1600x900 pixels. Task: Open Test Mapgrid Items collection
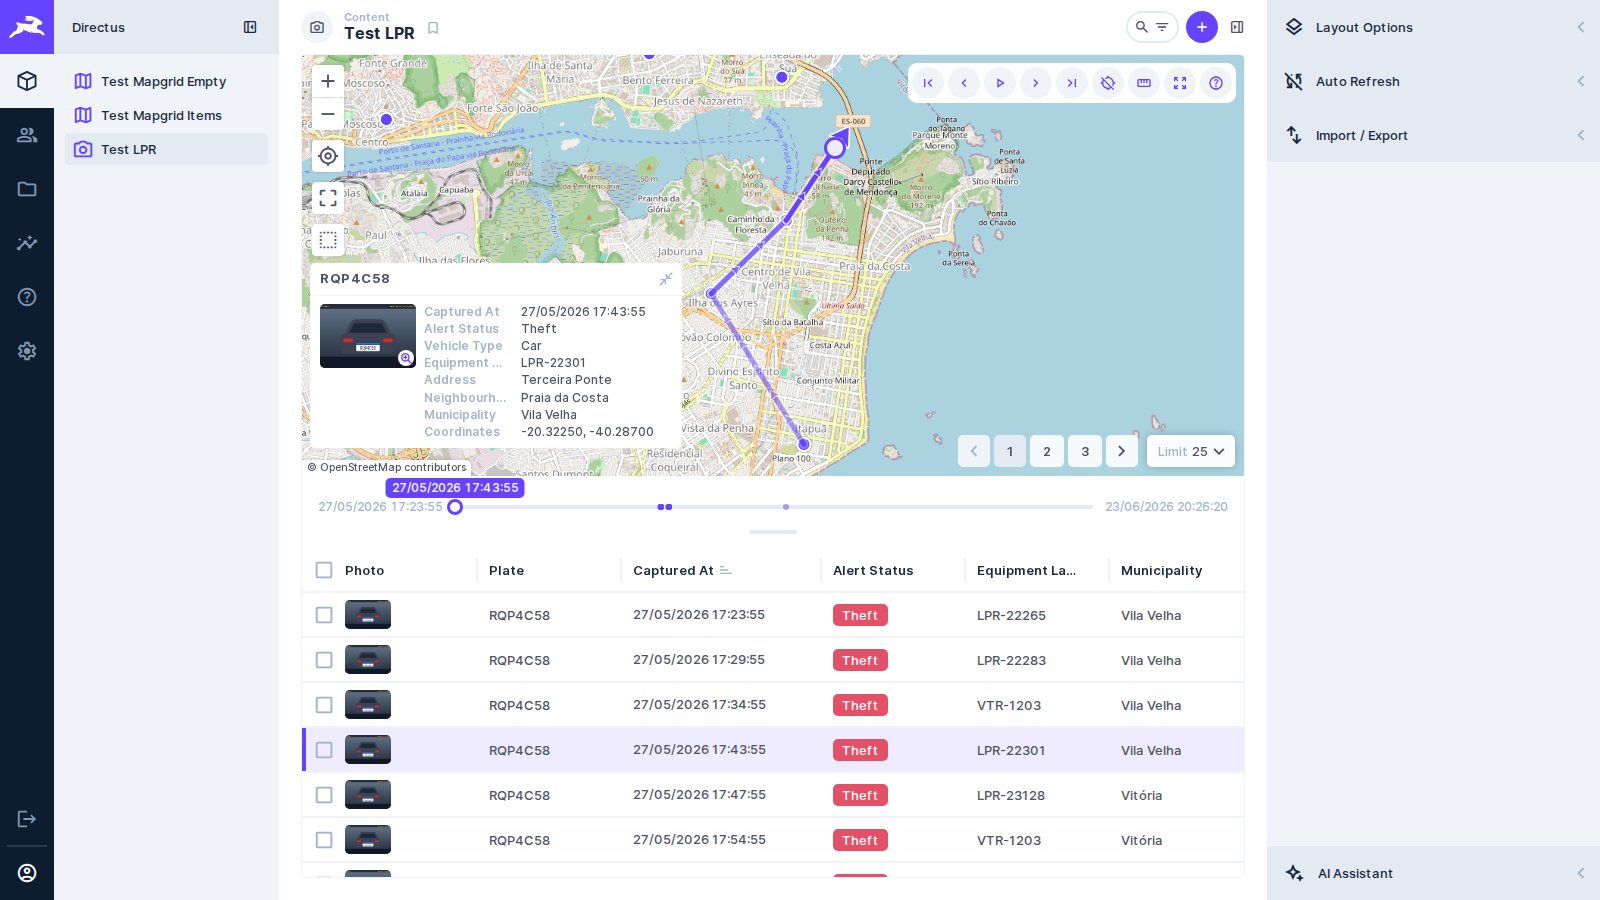tap(166, 115)
